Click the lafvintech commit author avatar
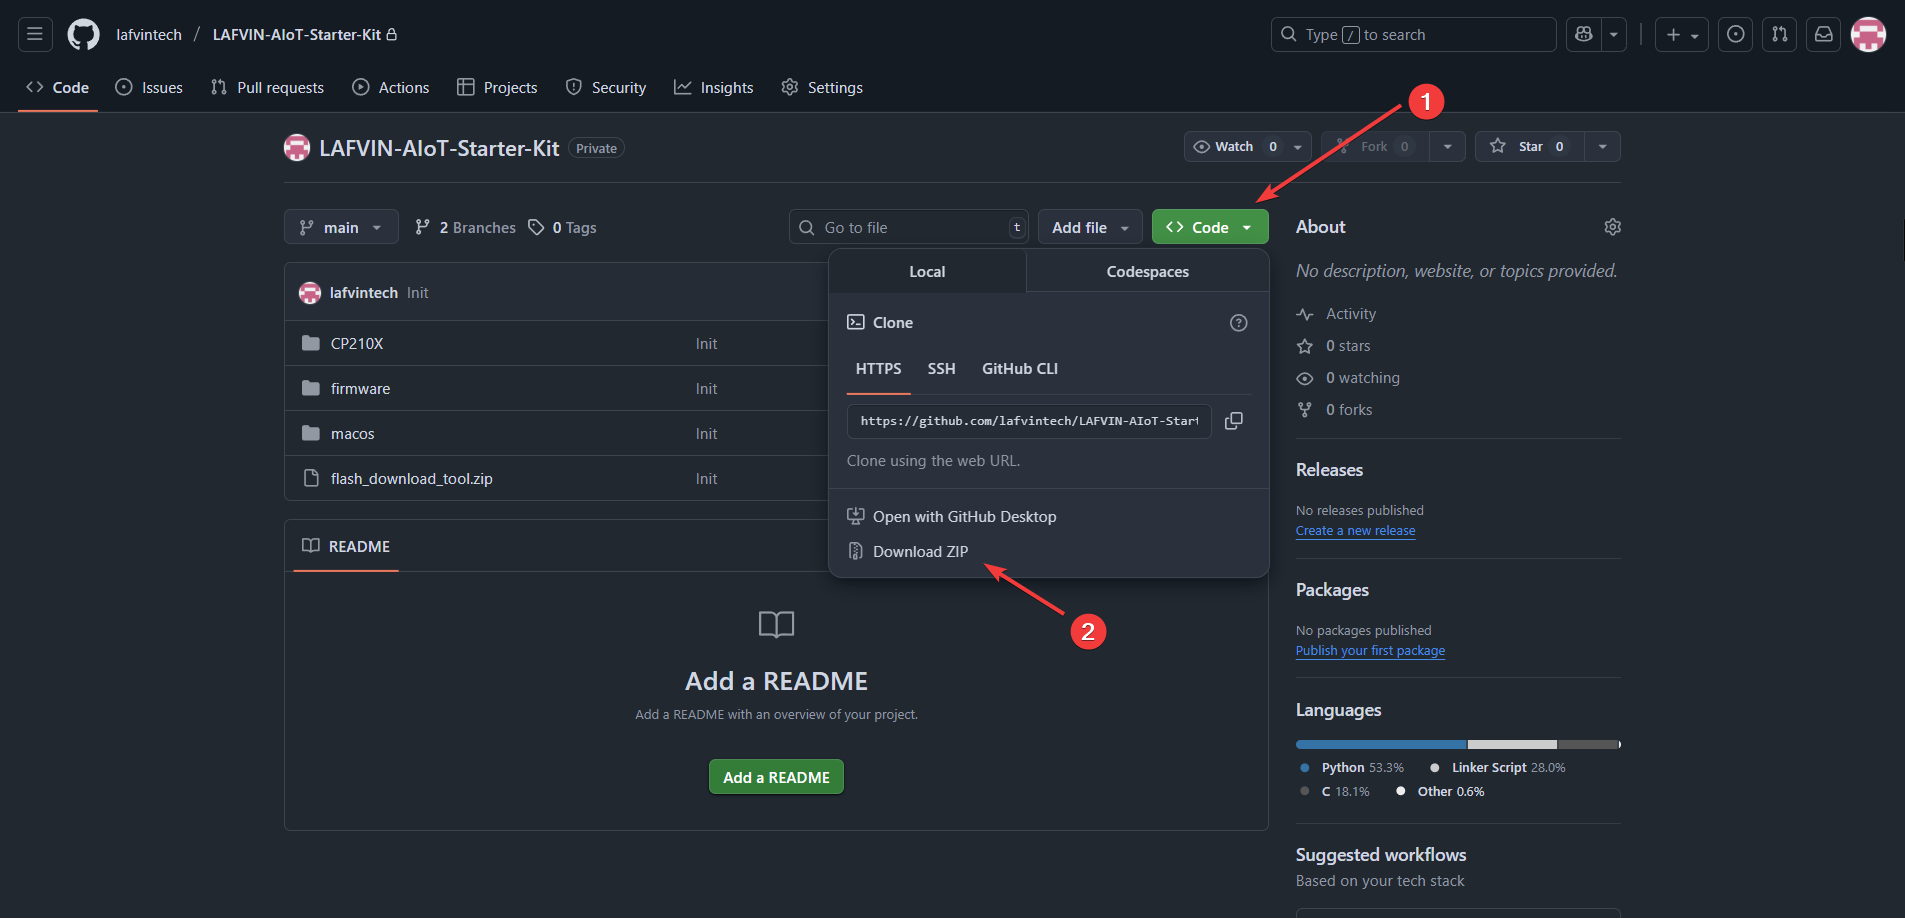 (310, 293)
